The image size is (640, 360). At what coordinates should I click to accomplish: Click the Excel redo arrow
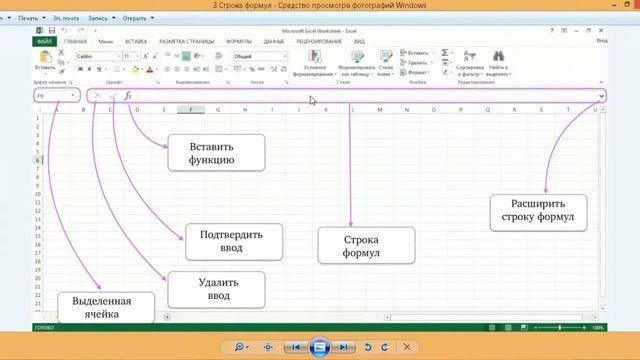pos(80,31)
